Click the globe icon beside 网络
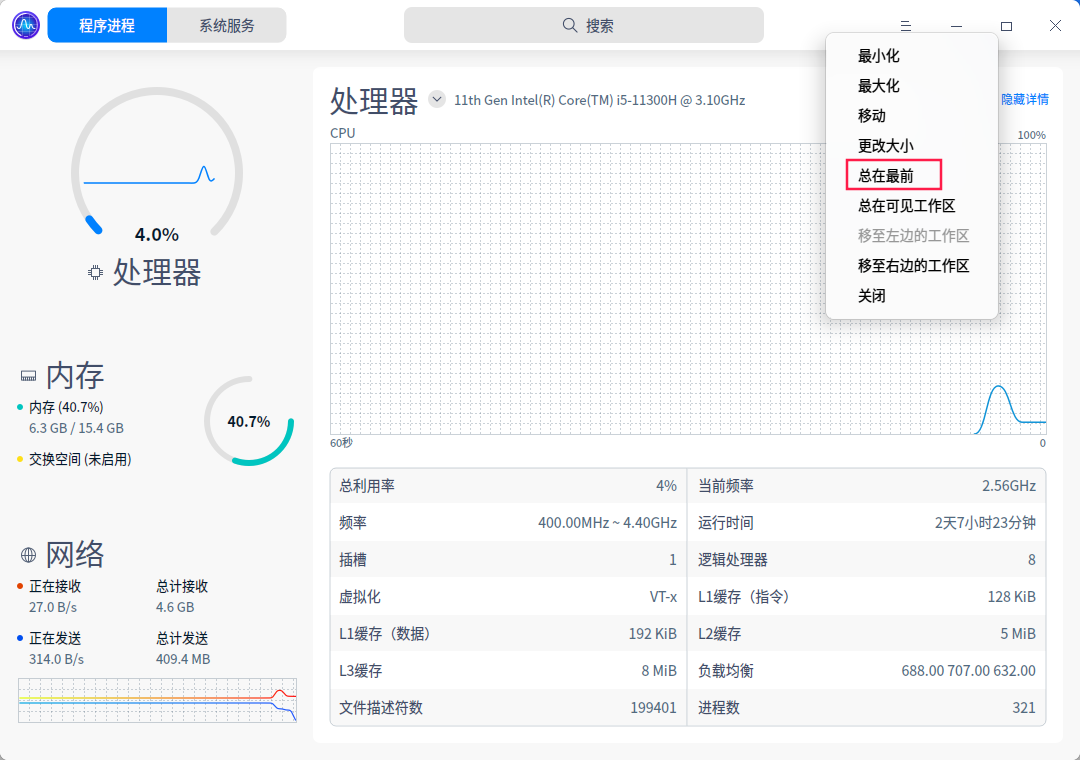The height and width of the screenshot is (760, 1080). pyautogui.click(x=28, y=555)
